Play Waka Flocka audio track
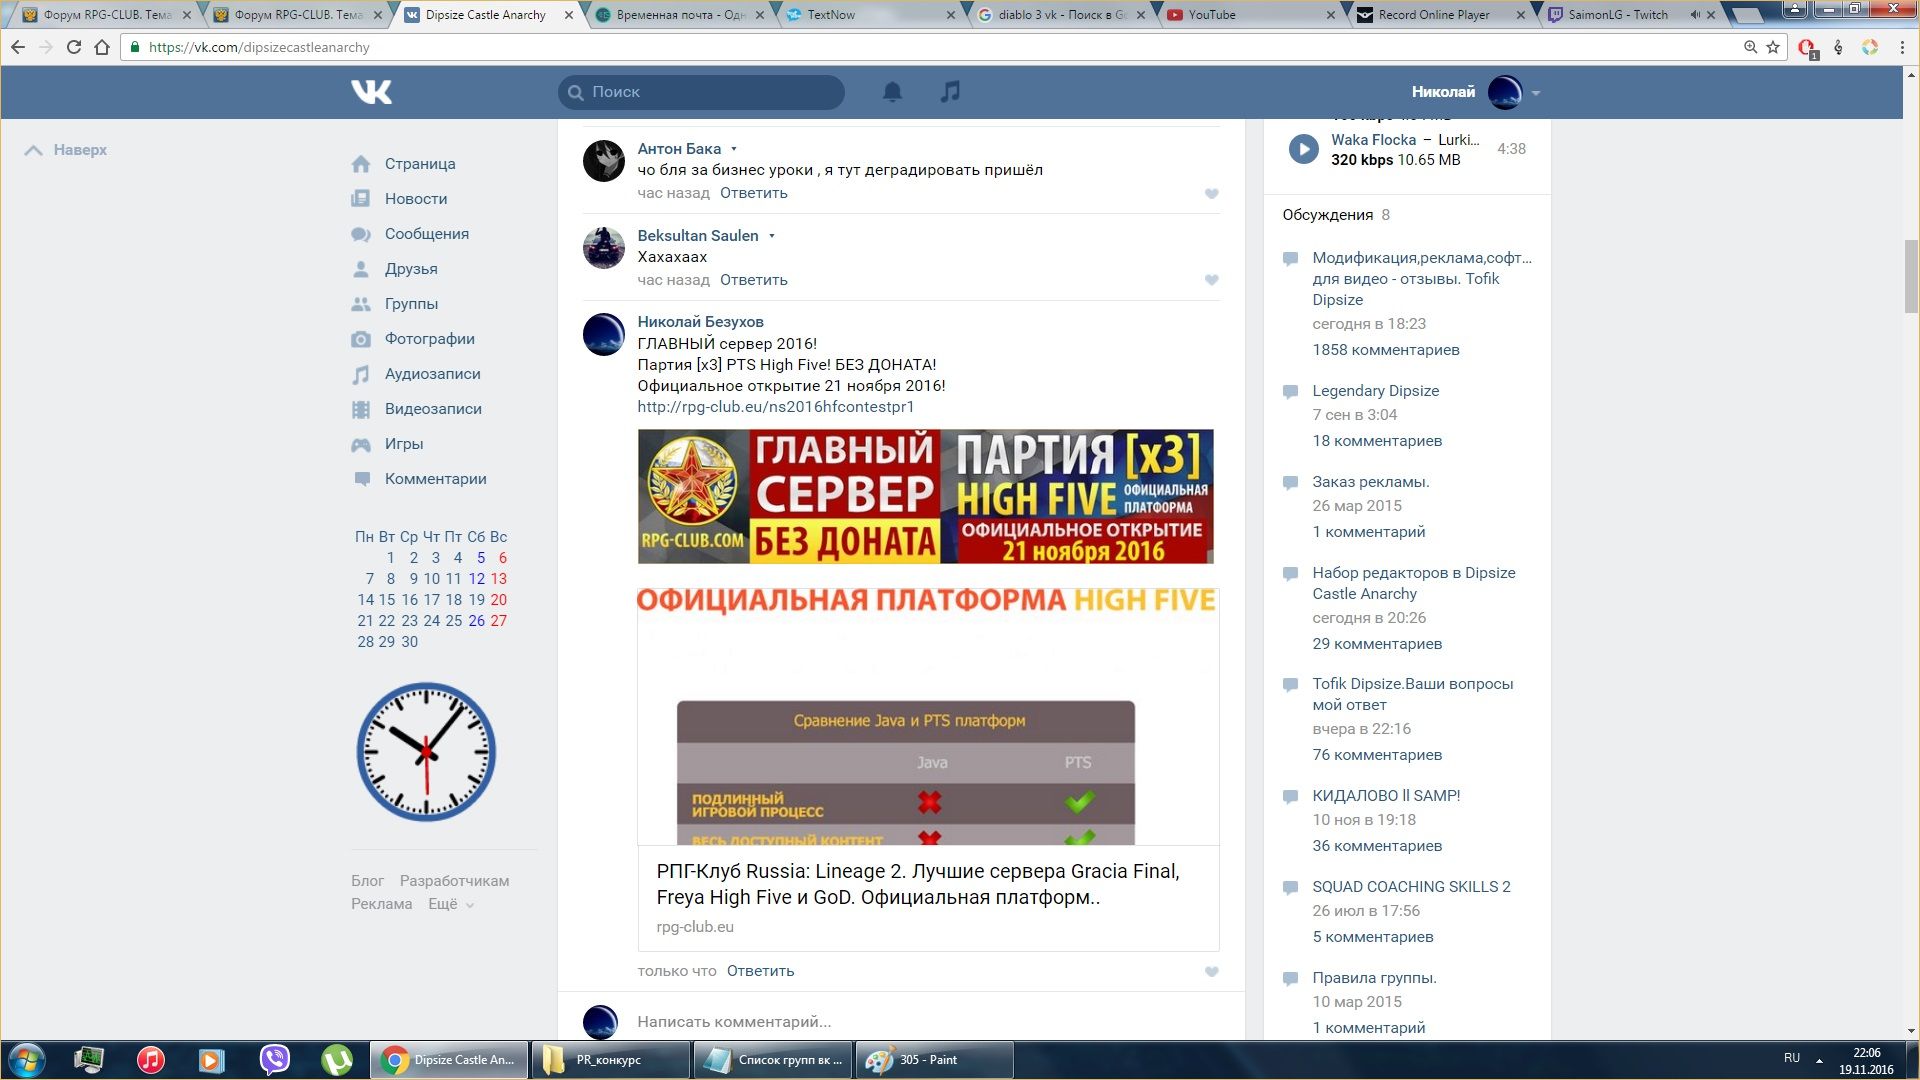This screenshot has height=1080, width=1920. pyautogui.click(x=1303, y=149)
